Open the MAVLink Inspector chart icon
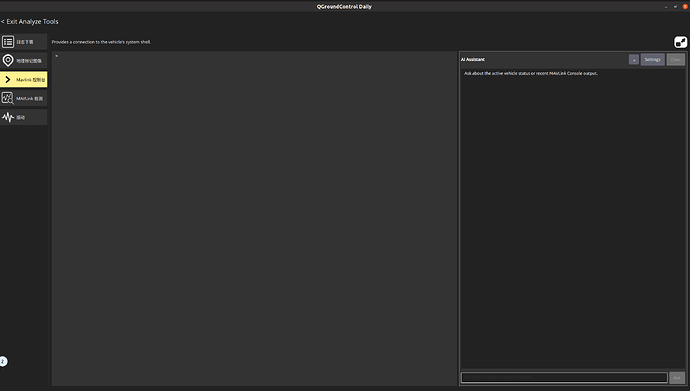This screenshot has width=690, height=391. [7, 98]
